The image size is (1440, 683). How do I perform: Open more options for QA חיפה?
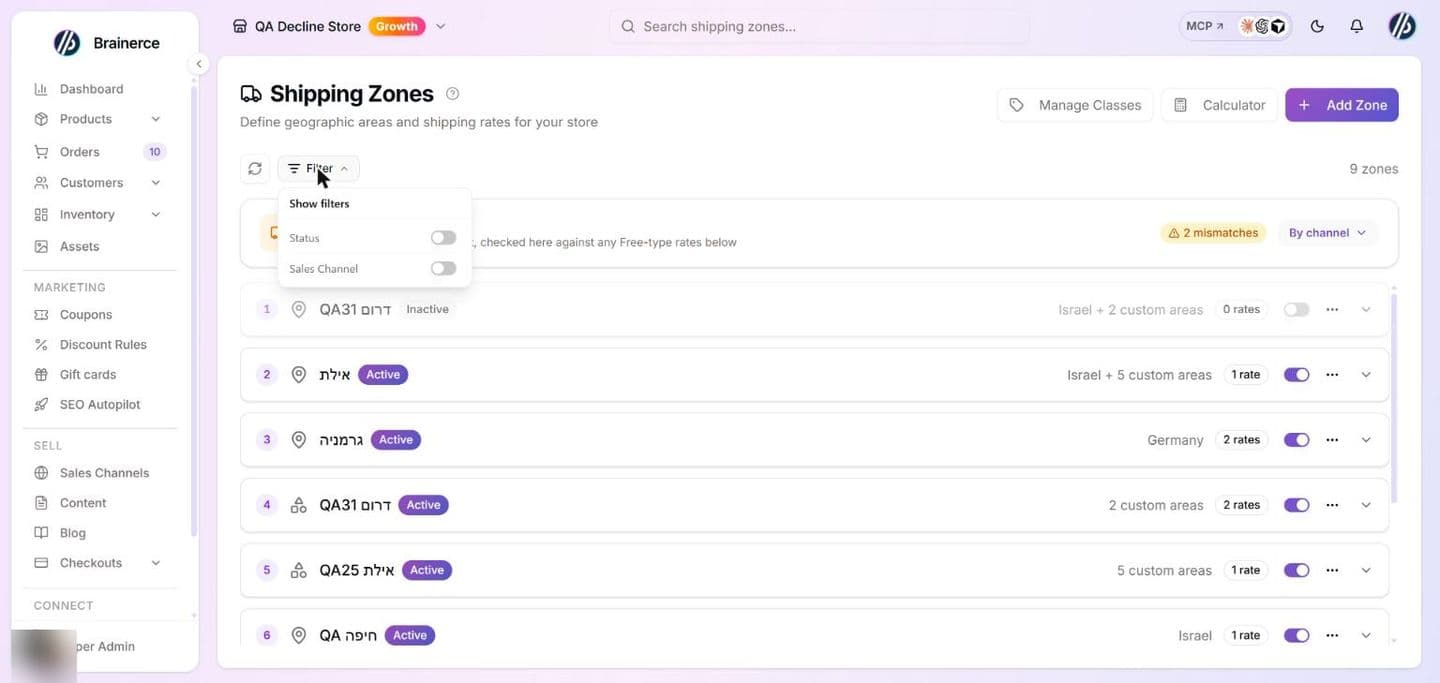(1332, 635)
